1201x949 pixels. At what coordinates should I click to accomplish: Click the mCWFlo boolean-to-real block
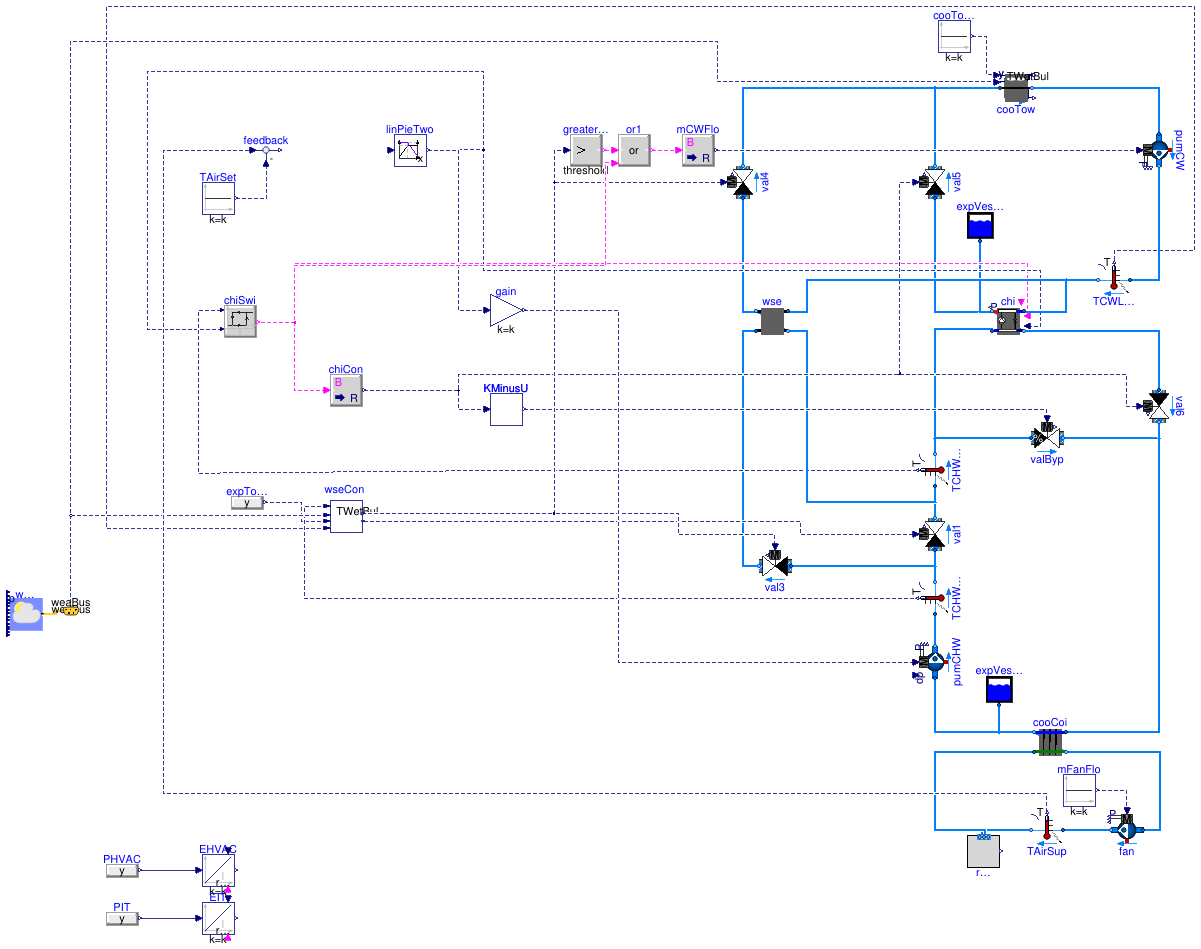point(697,151)
